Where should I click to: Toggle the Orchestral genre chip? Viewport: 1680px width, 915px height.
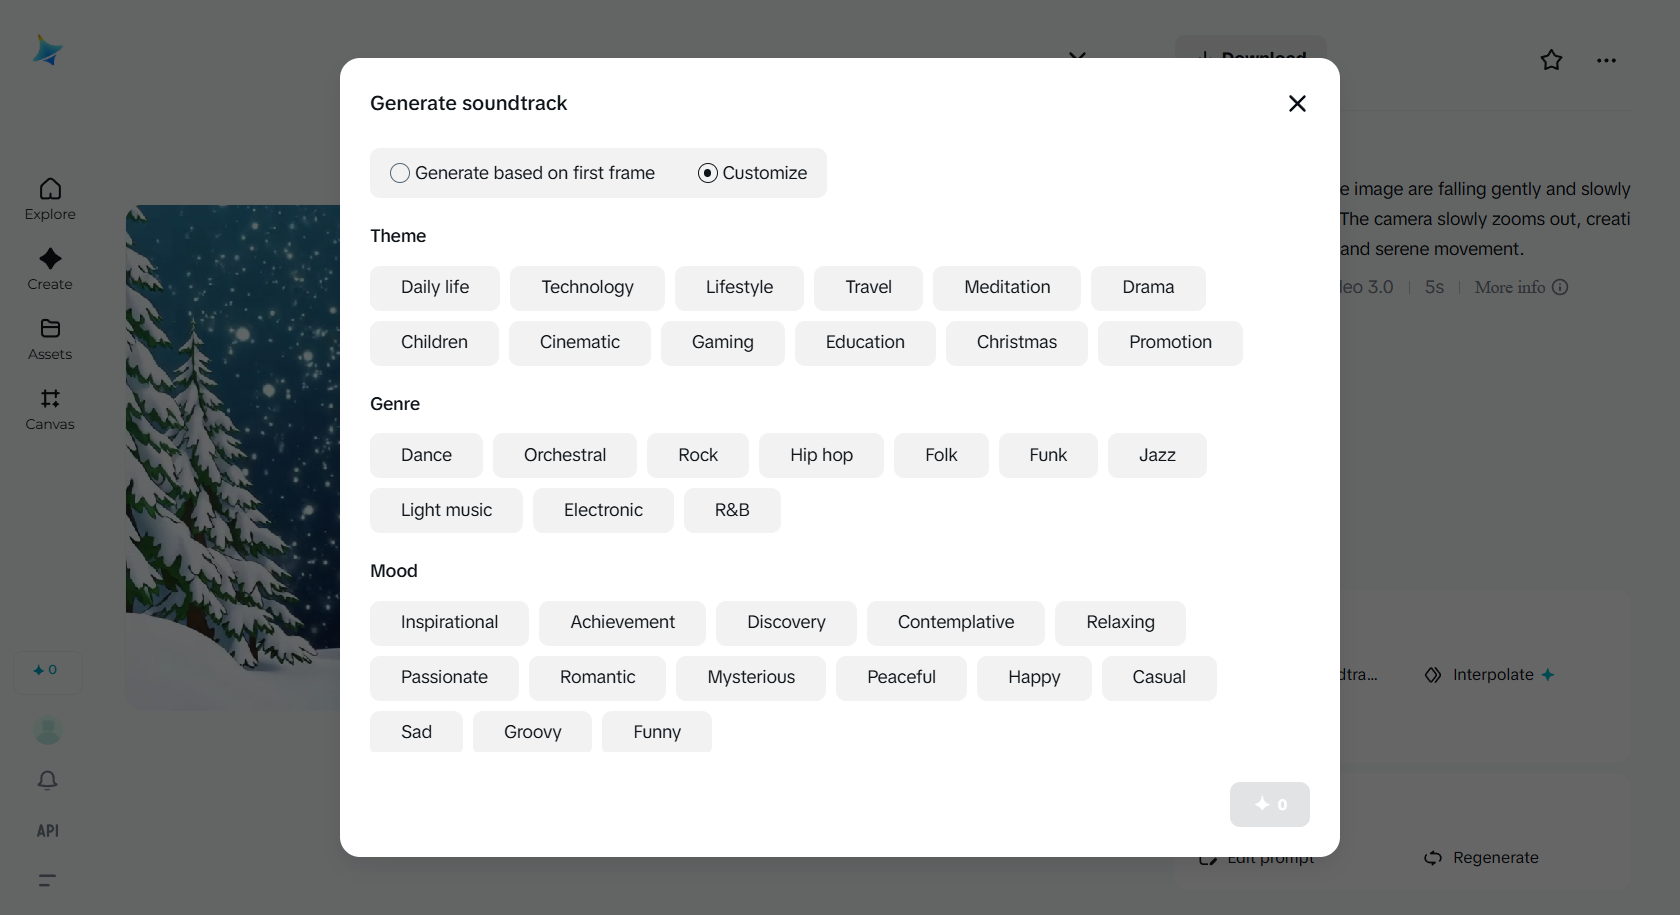(564, 455)
